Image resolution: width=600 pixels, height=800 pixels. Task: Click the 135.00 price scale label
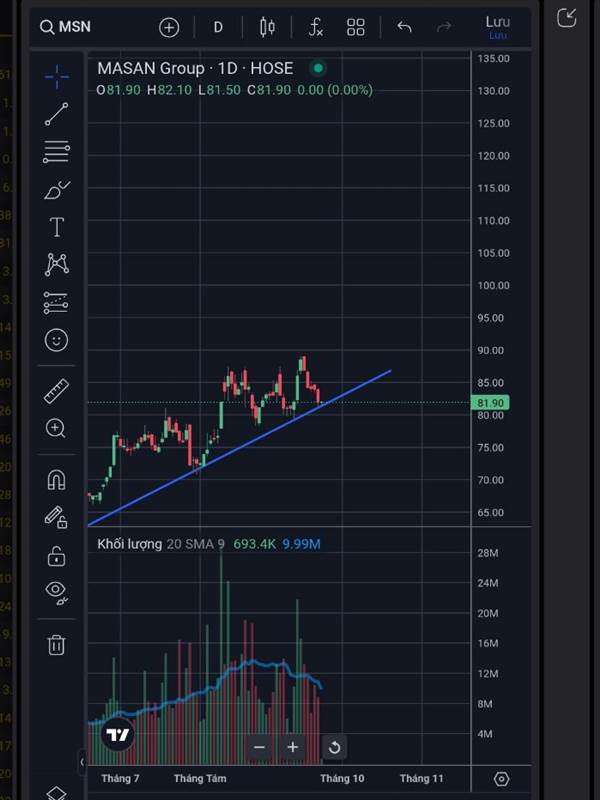(x=493, y=58)
